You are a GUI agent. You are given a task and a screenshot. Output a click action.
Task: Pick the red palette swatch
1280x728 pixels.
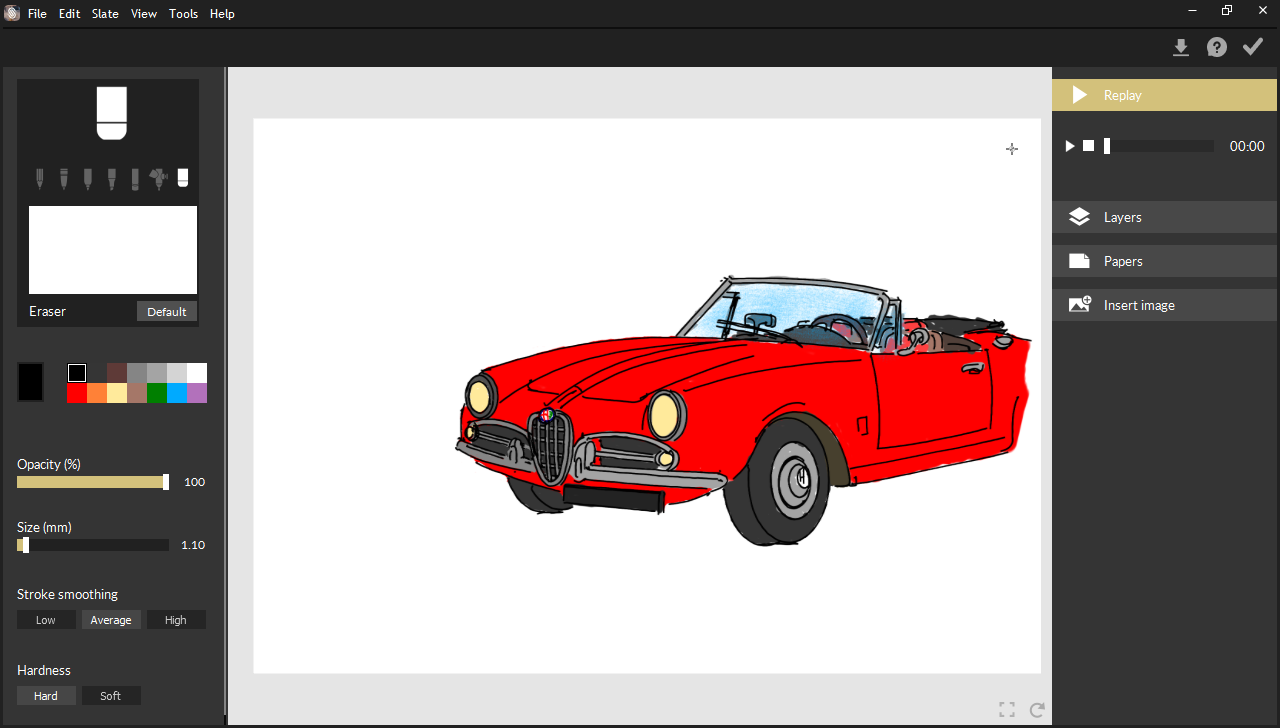(x=77, y=393)
